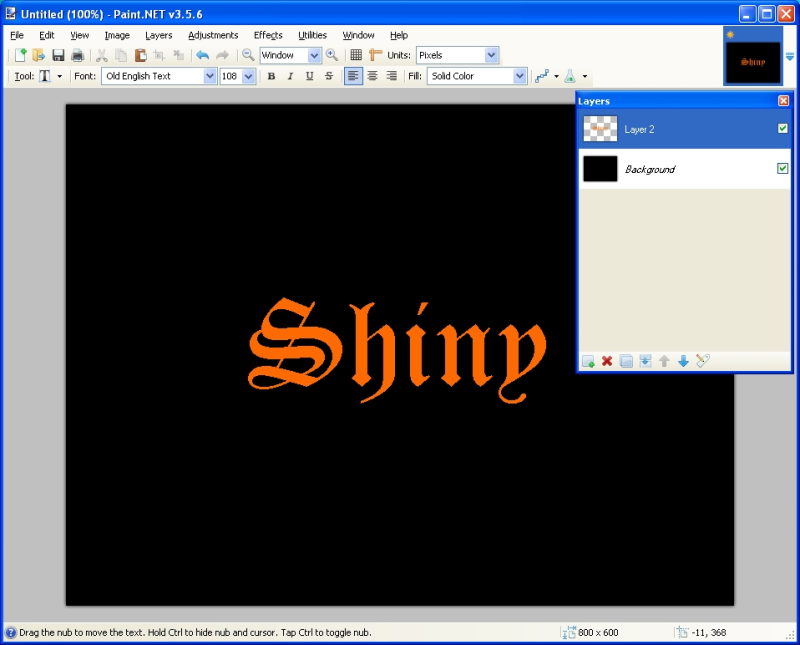The image size is (800, 645).
Task: Click the Add New Layer icon
Action: (x=588, y=361)
